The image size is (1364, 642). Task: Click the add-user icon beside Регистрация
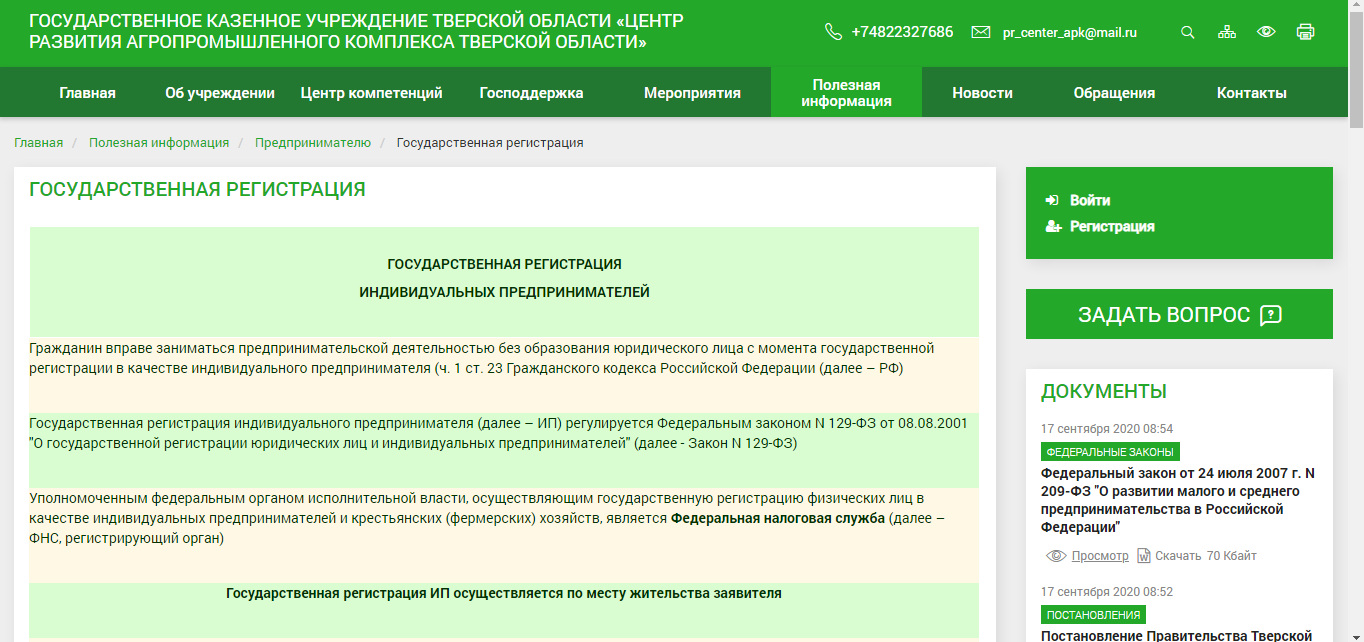[1053, 227]
